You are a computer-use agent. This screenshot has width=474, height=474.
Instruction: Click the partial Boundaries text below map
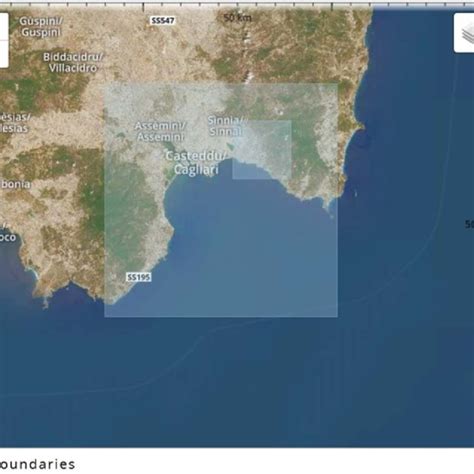pyautogui.click(x=37, y=464)
